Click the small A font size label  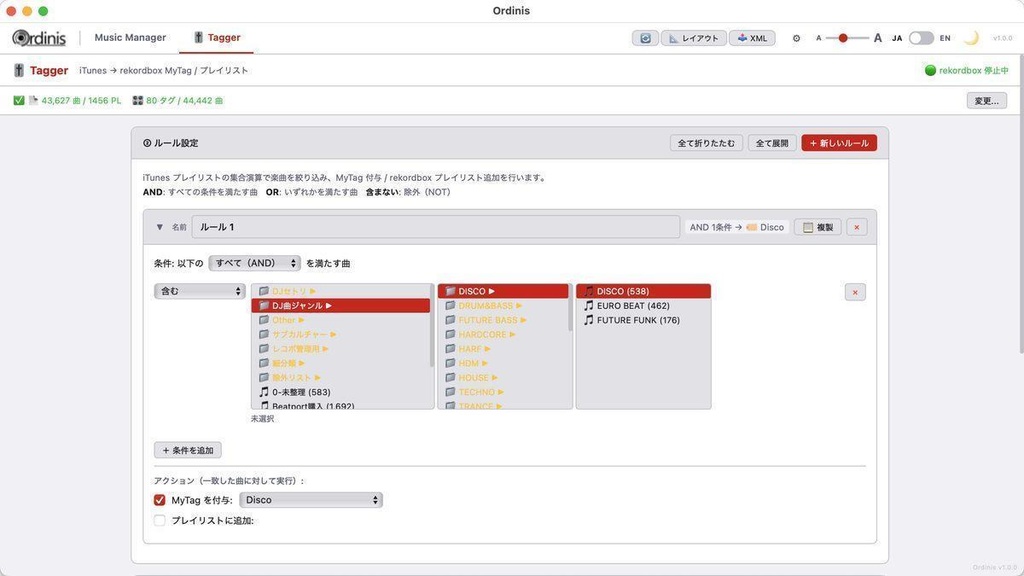(818, 38)
